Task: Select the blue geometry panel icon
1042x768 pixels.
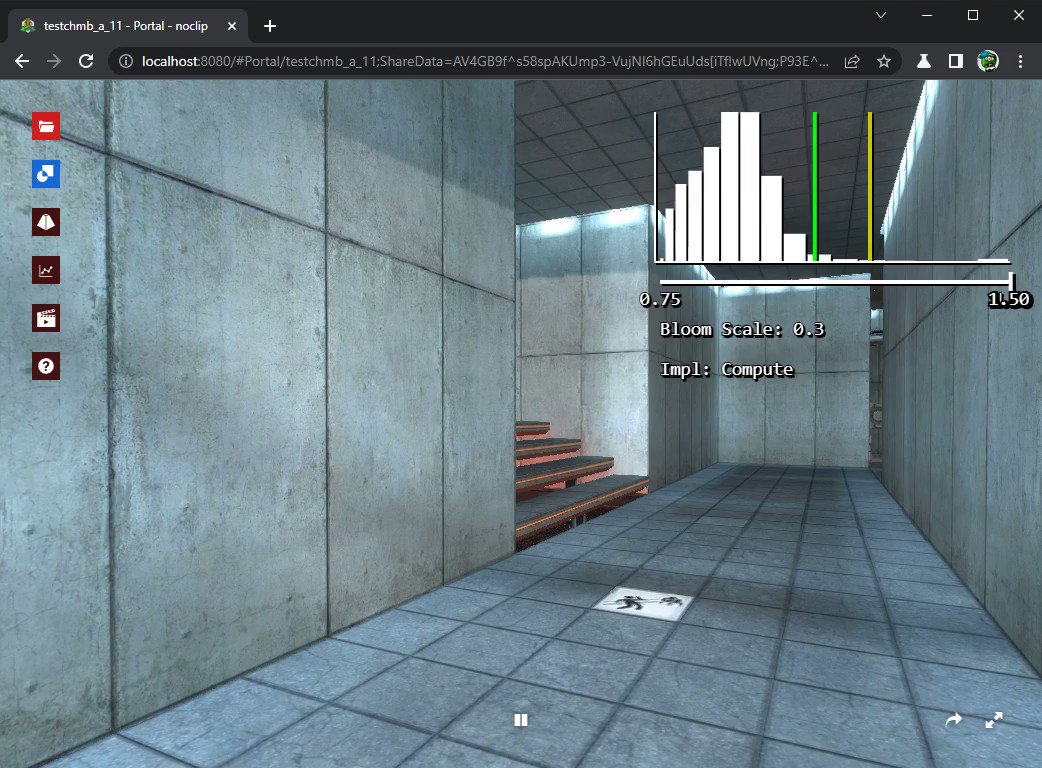Action: pyautogui.click(x=45, y=173)
